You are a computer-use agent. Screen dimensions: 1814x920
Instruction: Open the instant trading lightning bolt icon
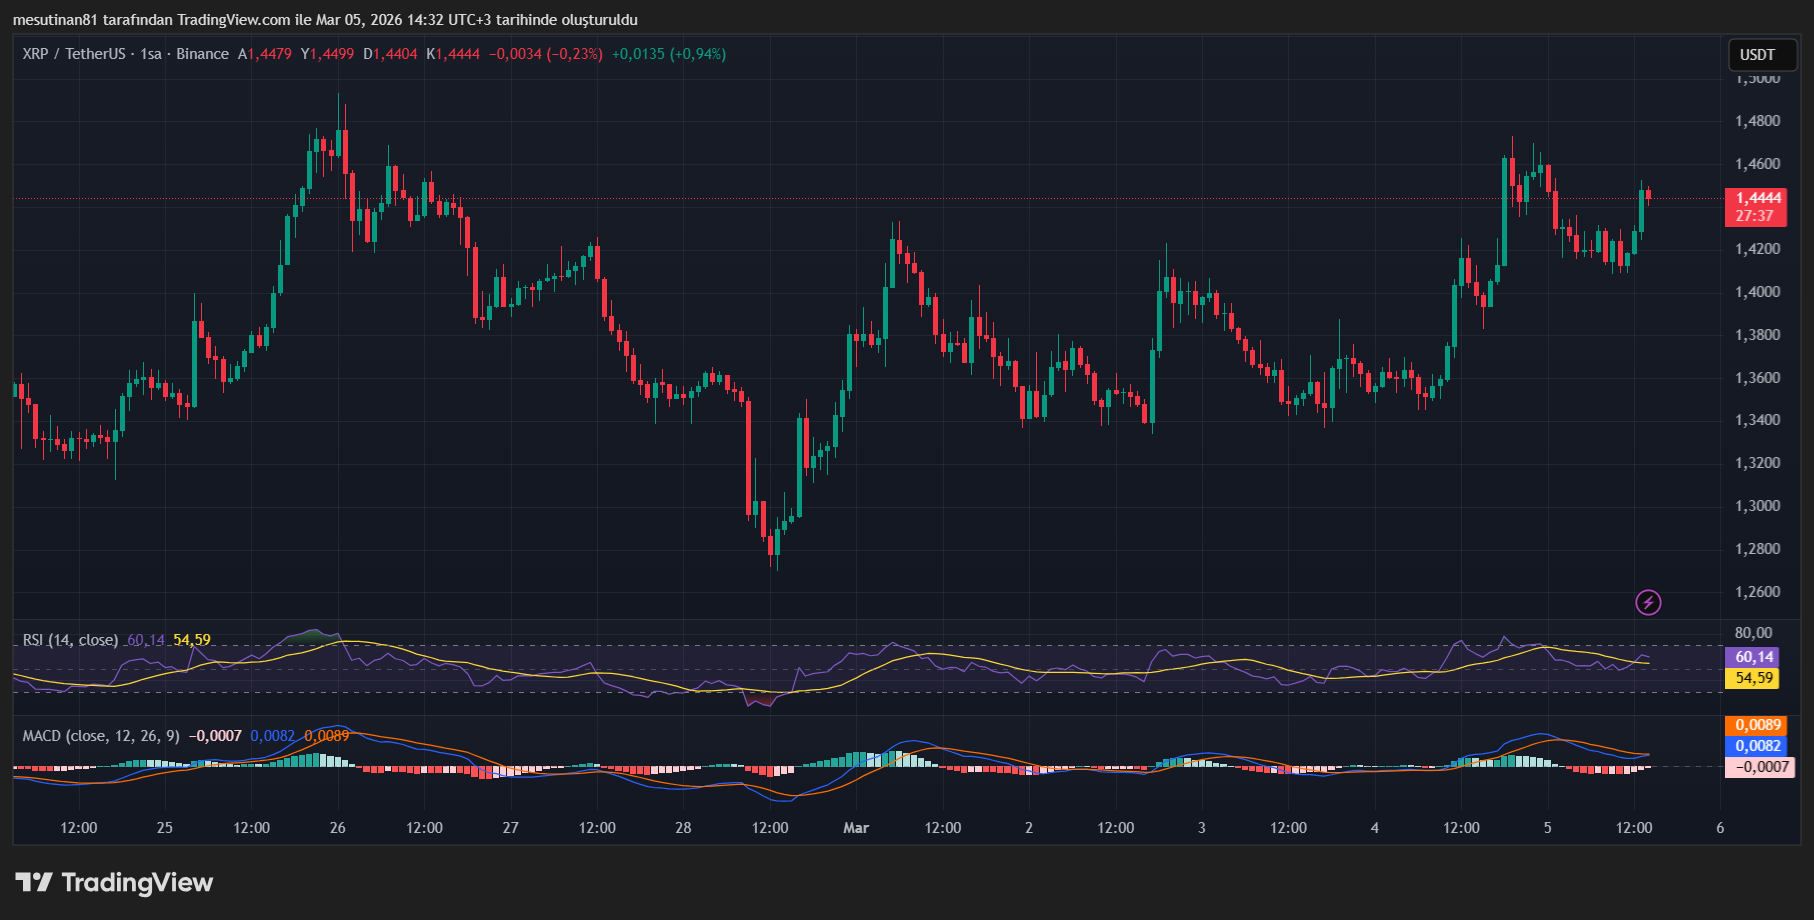(x=1650, y=602)
